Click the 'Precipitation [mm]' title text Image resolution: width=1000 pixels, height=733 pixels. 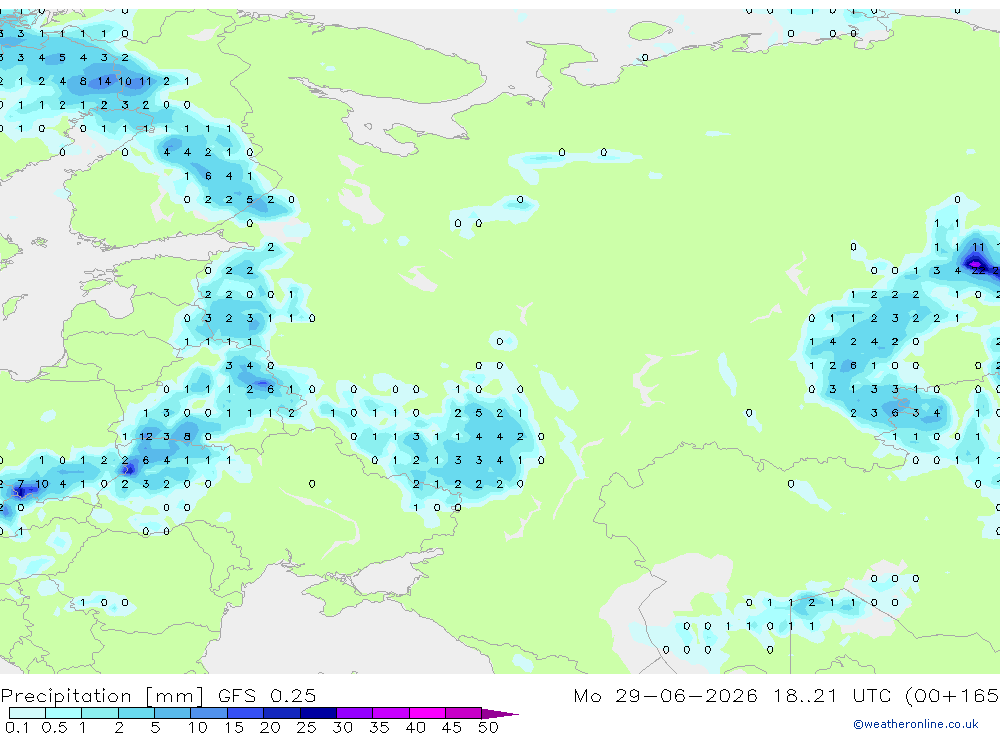tap(102, 696)
